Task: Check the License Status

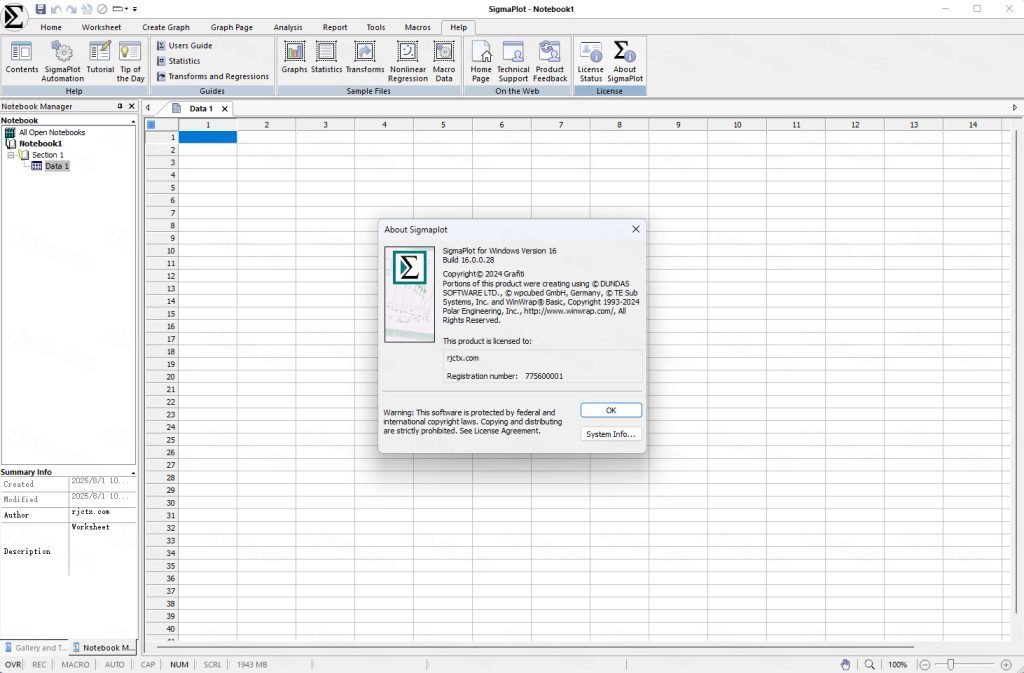Action: (590, 61)
